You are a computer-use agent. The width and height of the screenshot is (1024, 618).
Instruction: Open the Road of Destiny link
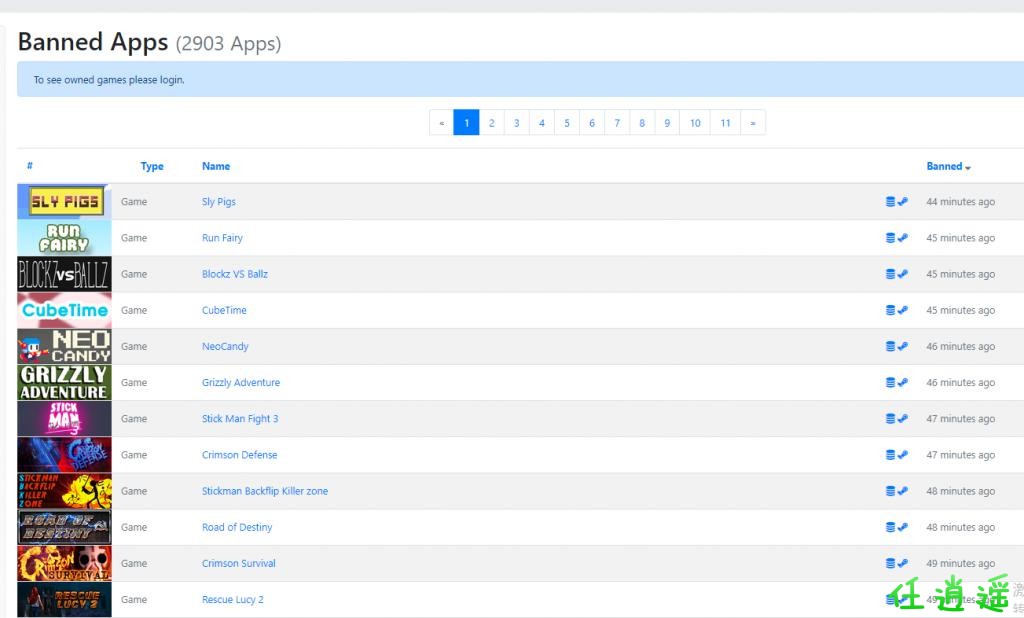[237, 527]
